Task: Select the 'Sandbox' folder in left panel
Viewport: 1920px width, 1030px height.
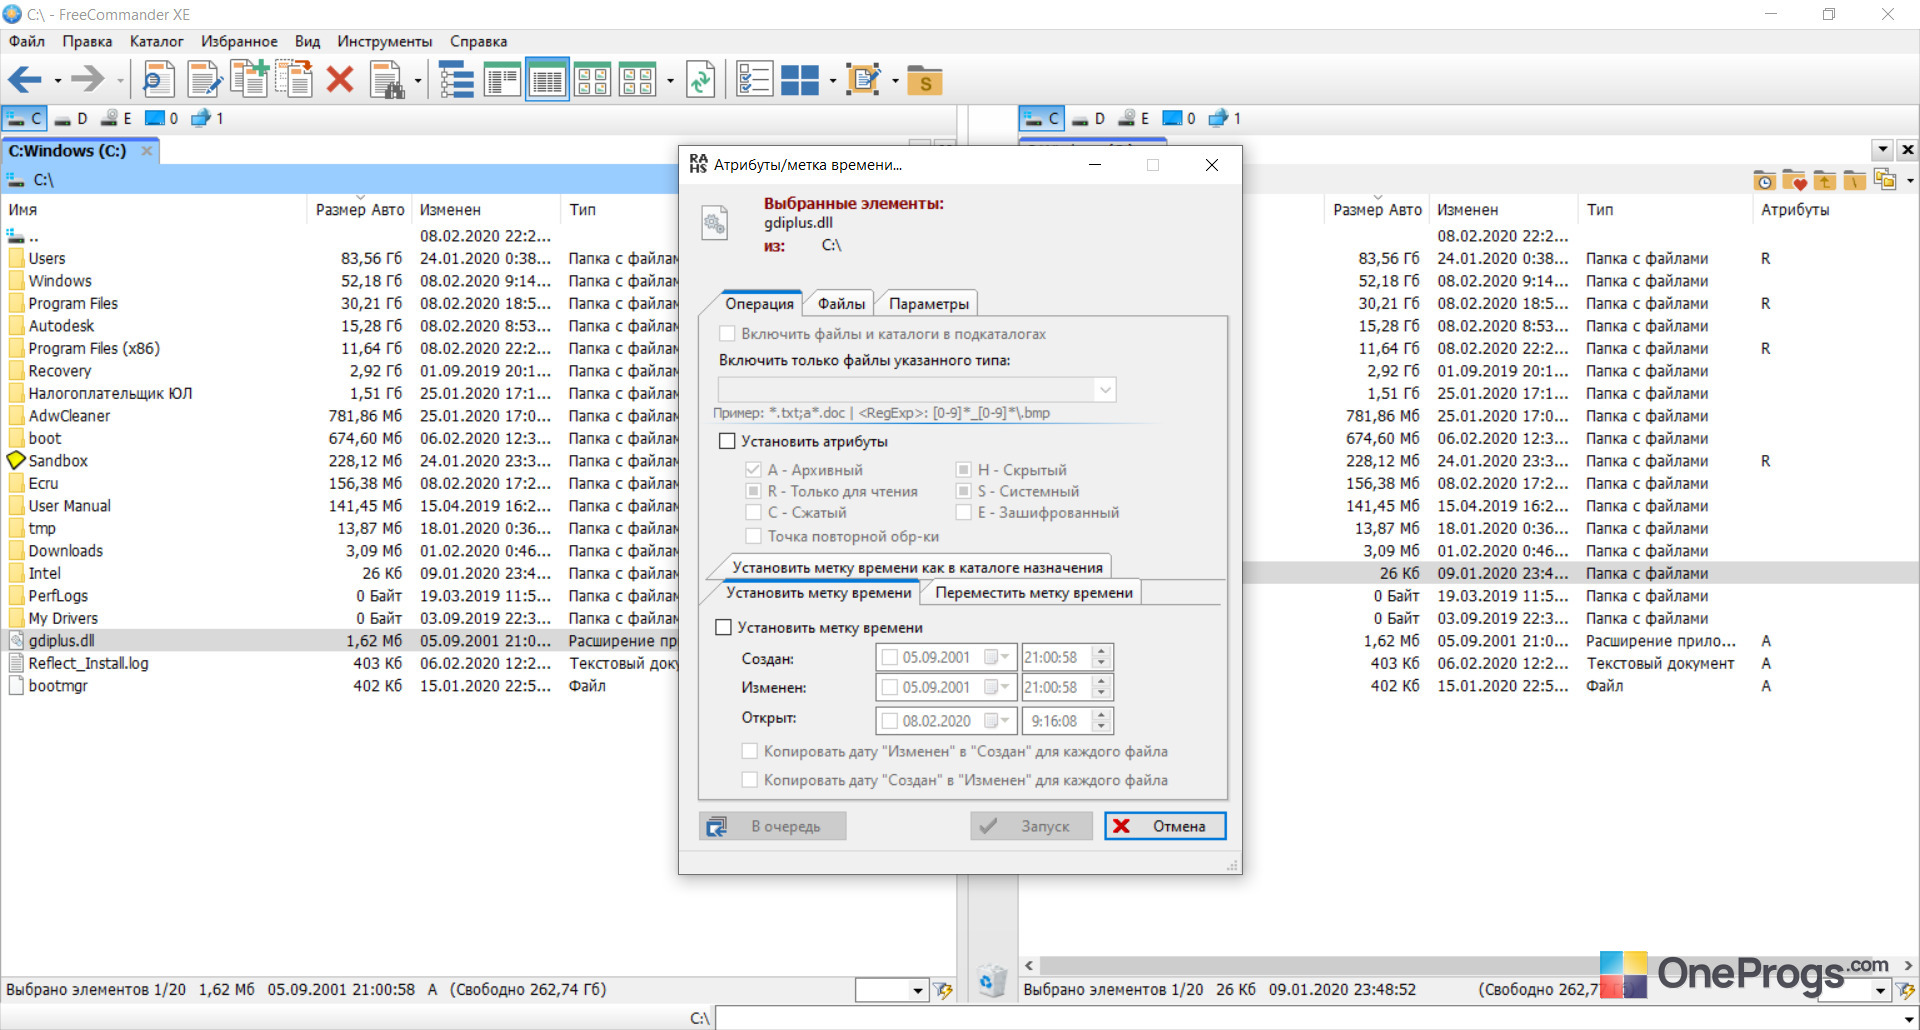Action: coord(58,461)
